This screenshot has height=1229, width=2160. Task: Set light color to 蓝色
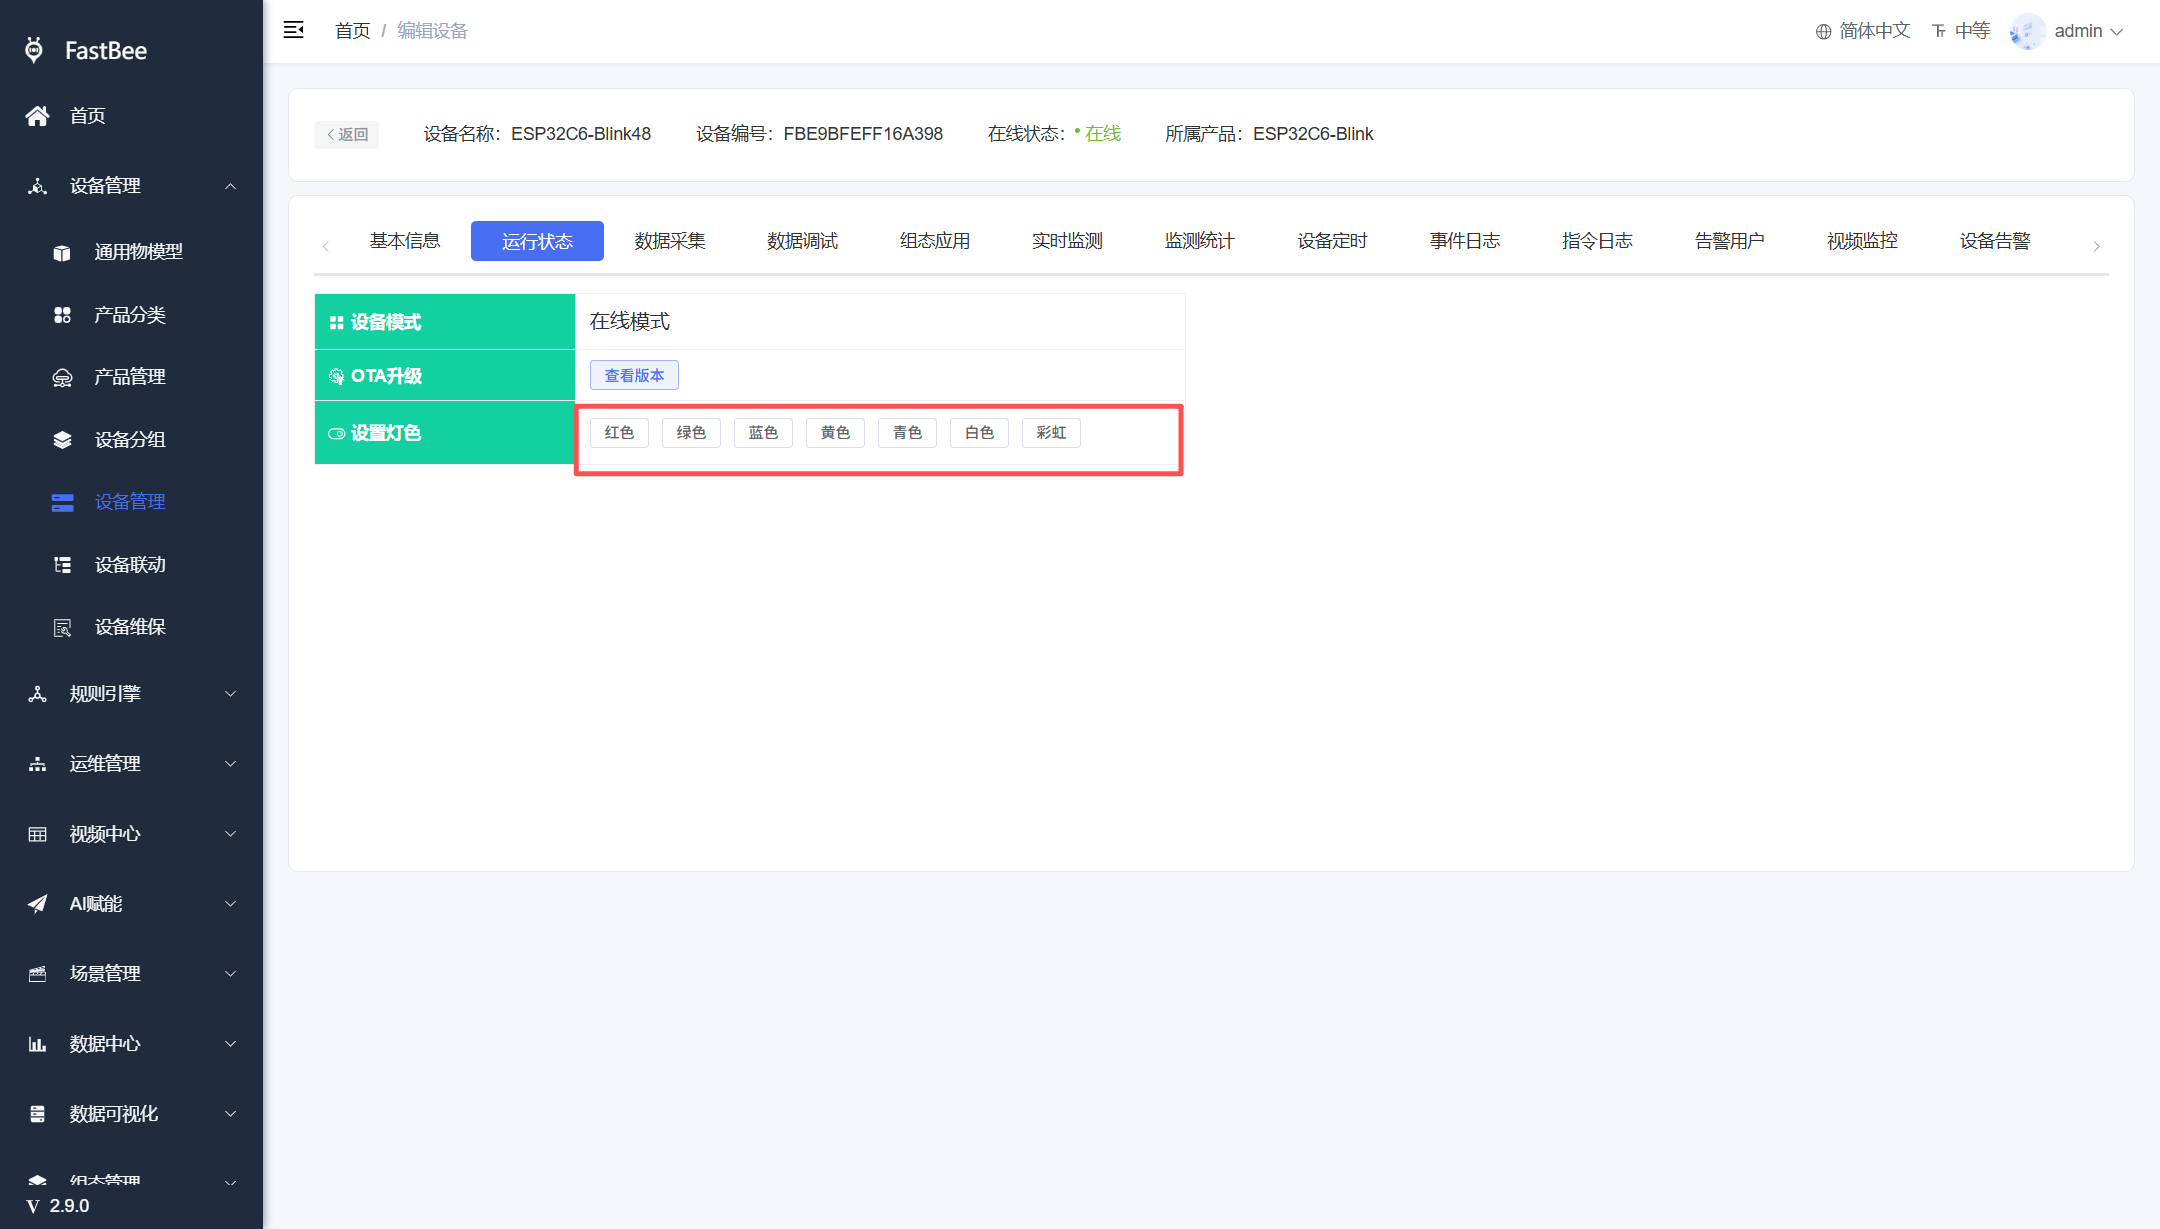(x=763, y=433)
